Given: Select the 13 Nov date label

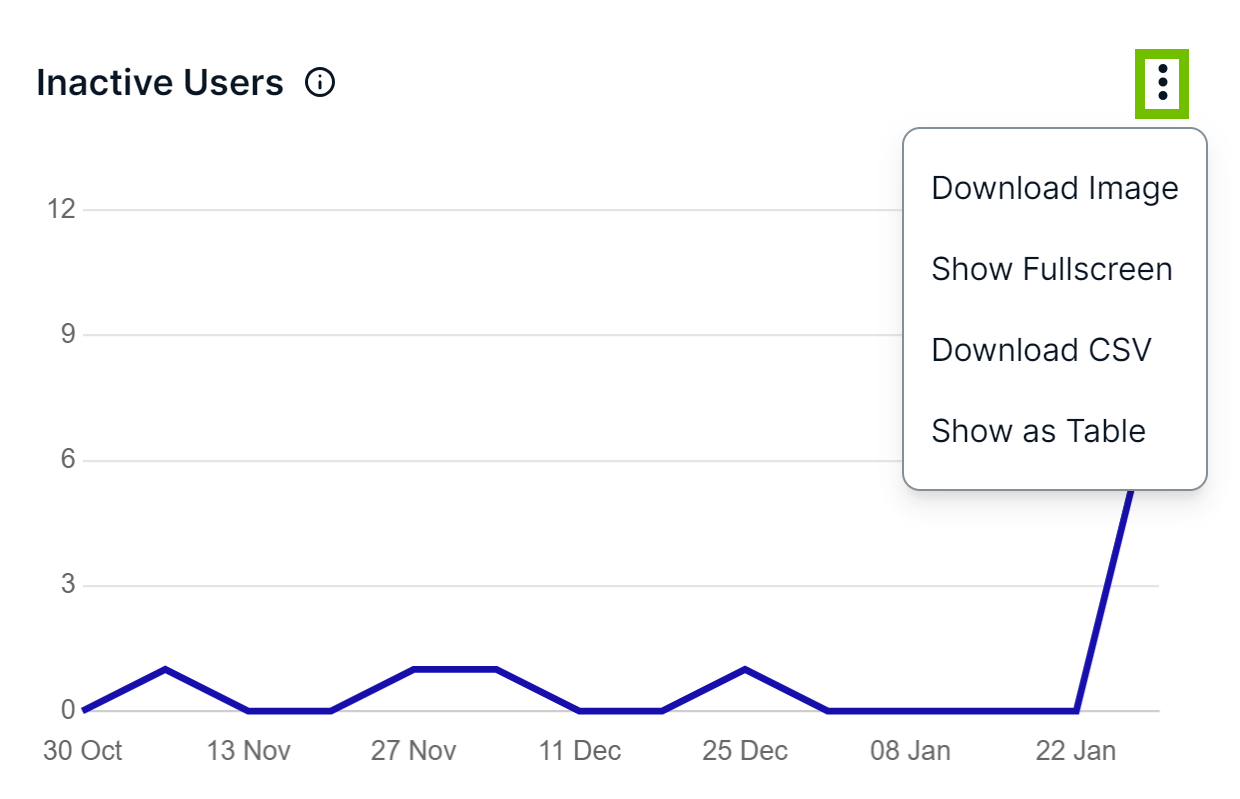Looking at the screenshot, I should click(248, 751).
